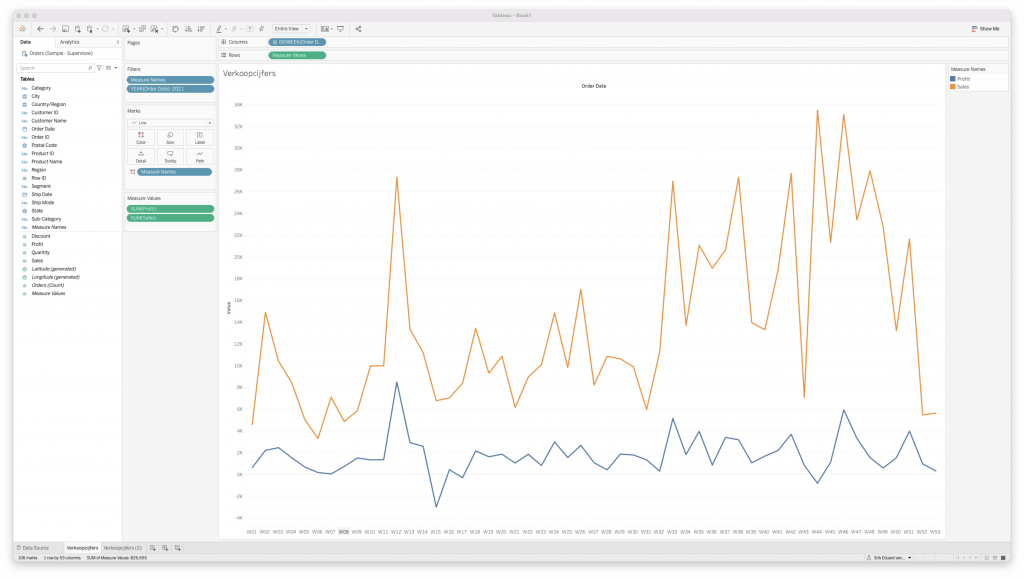Click the New Worksheet icon in tab bar

[153, 548]
